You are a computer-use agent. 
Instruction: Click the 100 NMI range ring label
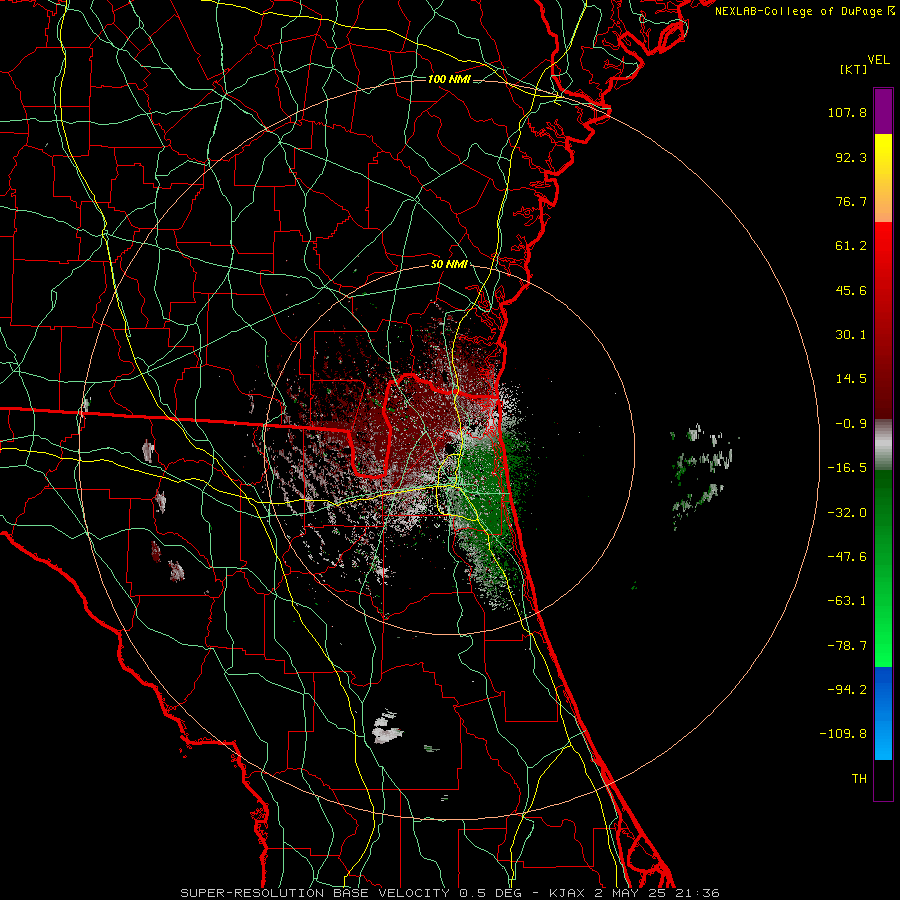click(x=449, y=79)
